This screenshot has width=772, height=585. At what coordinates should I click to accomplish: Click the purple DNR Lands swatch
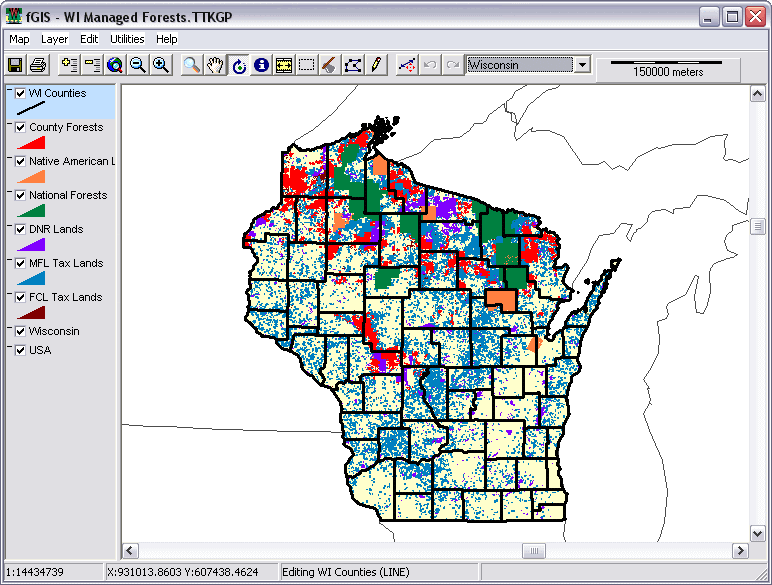pos(31,245)
